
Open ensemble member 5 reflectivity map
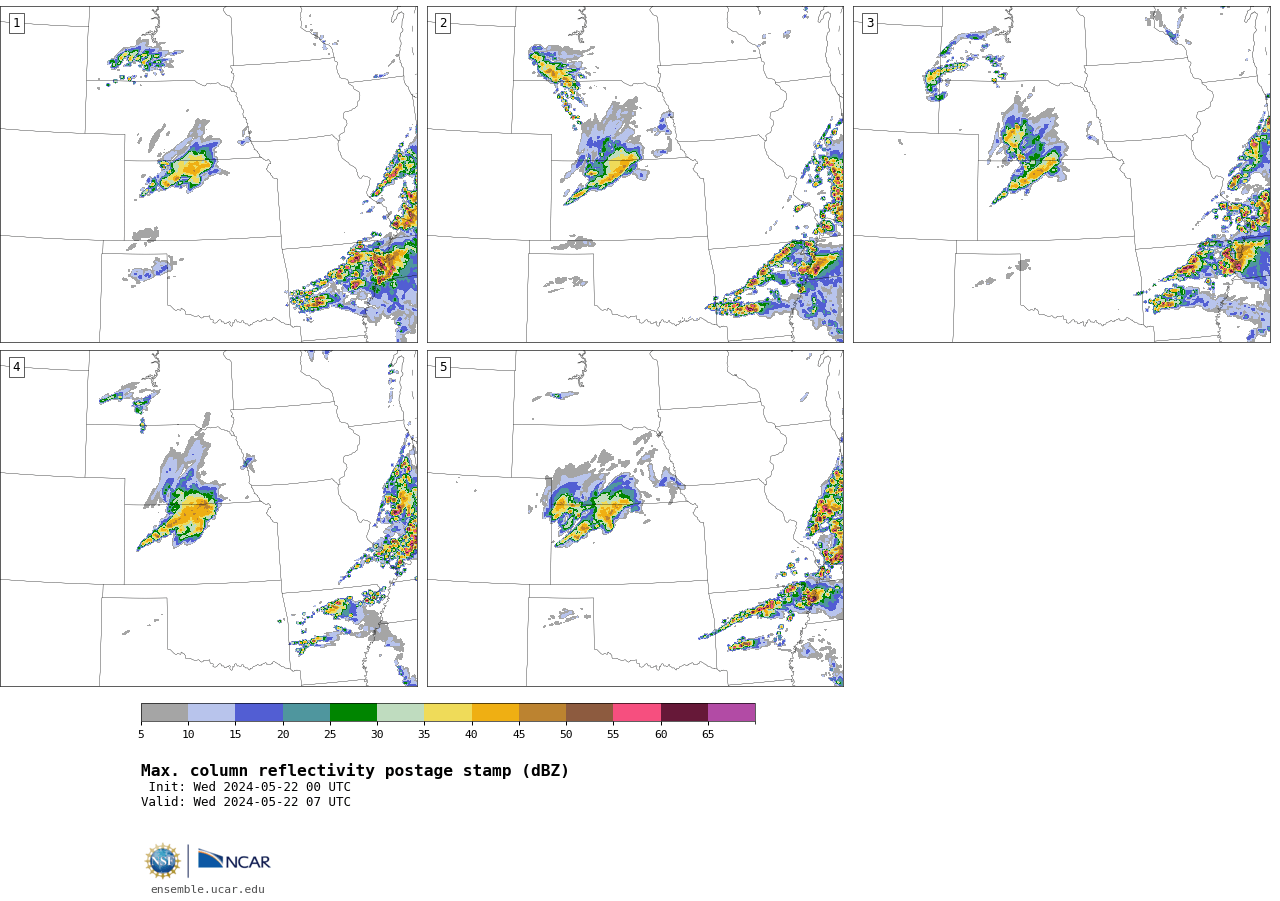635,518
